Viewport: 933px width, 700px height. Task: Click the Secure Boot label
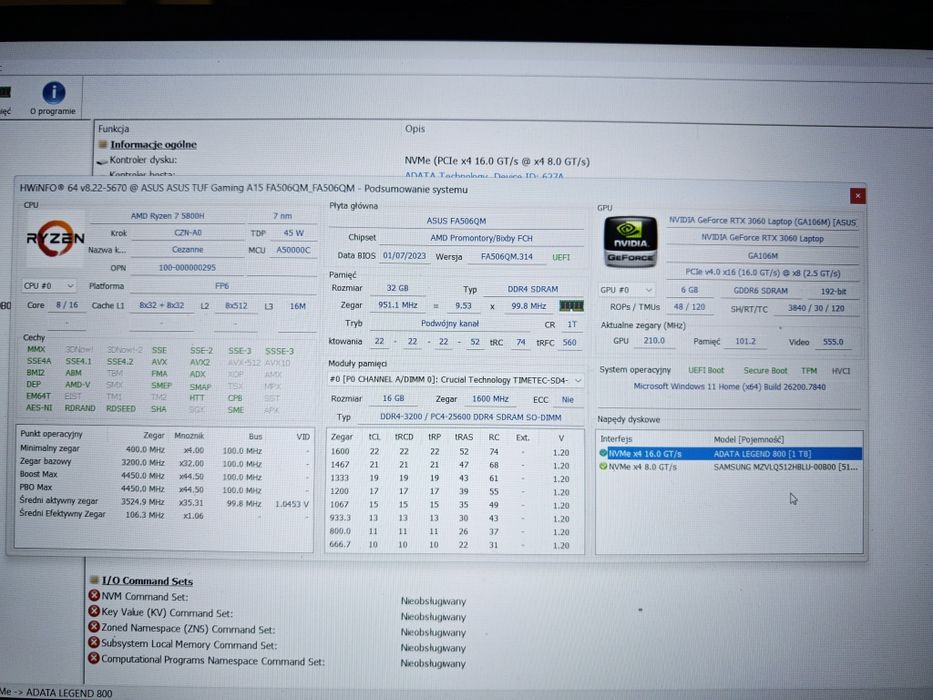[x=765, y=370]
